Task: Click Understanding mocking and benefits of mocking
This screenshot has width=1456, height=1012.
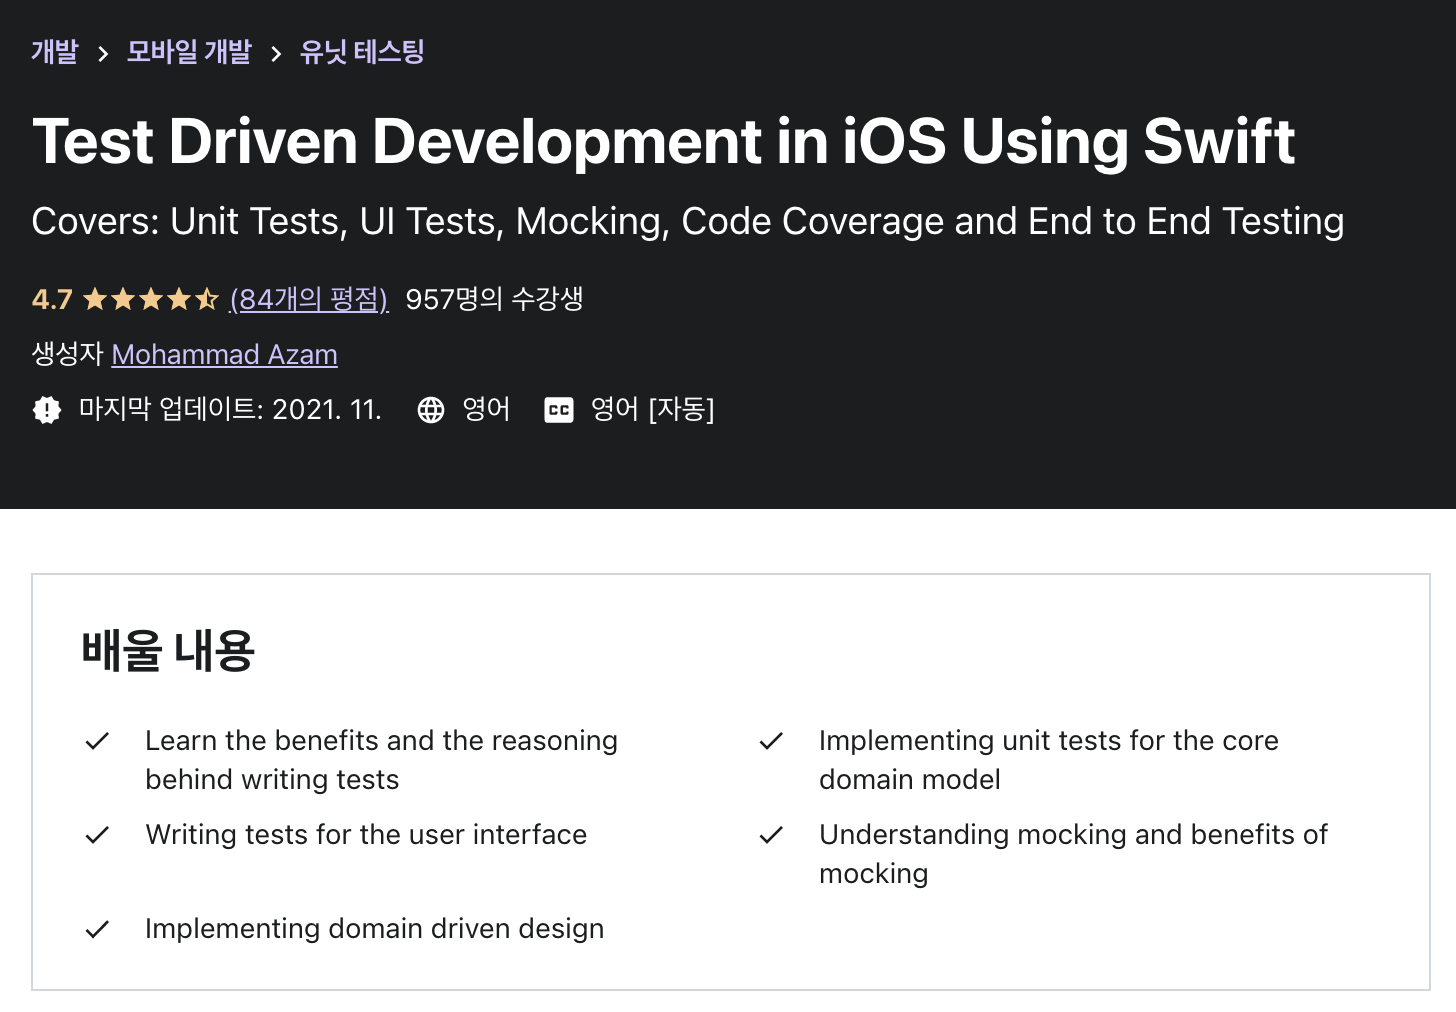Action: 1073,854
